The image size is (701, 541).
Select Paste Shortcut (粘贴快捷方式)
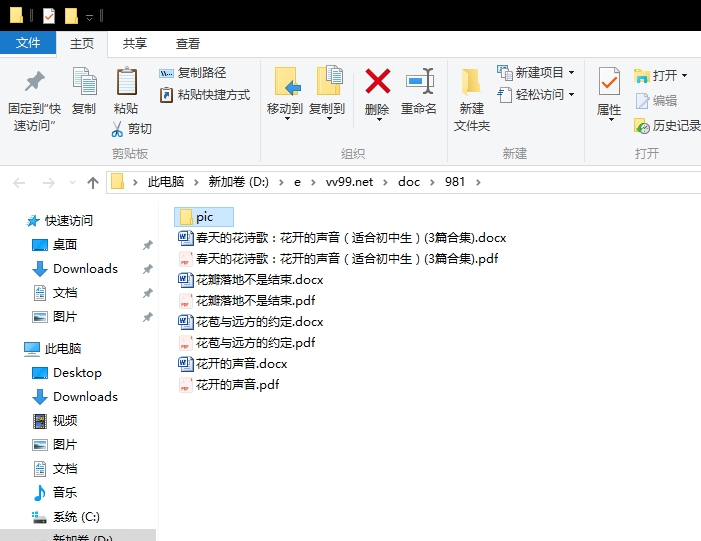pos(204,95)
